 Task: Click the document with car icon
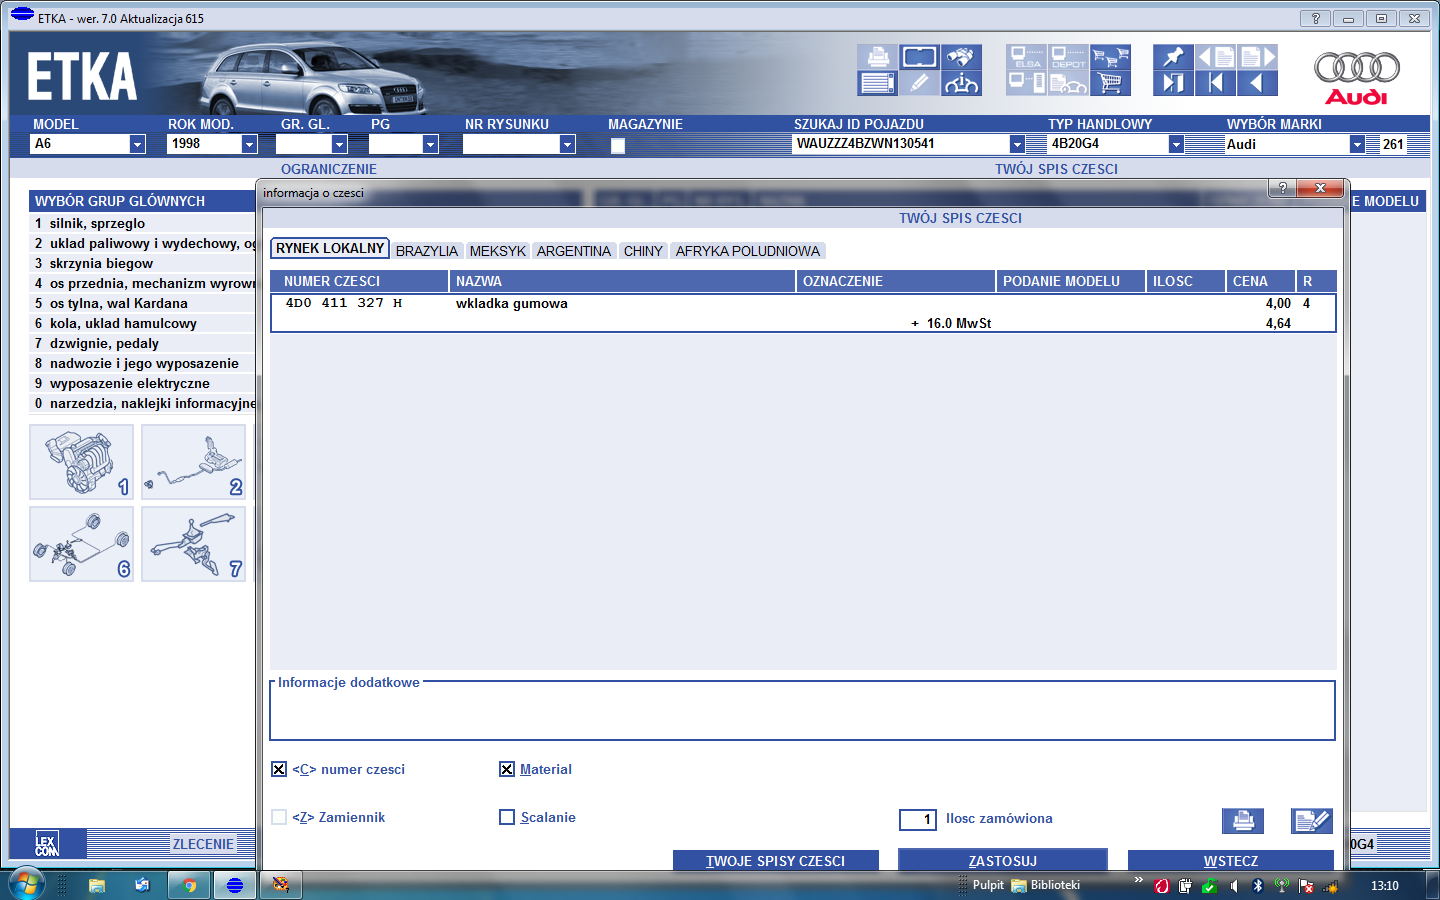[x=1068, y=83]
